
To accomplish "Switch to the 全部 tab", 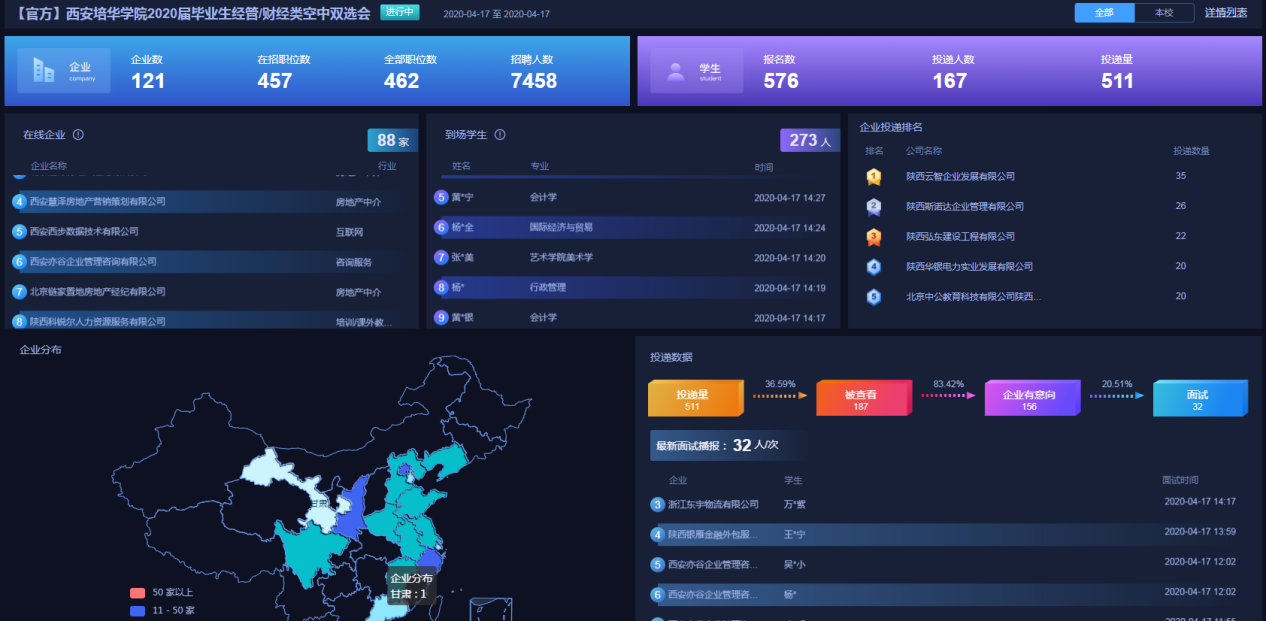I will (1104, 13).
